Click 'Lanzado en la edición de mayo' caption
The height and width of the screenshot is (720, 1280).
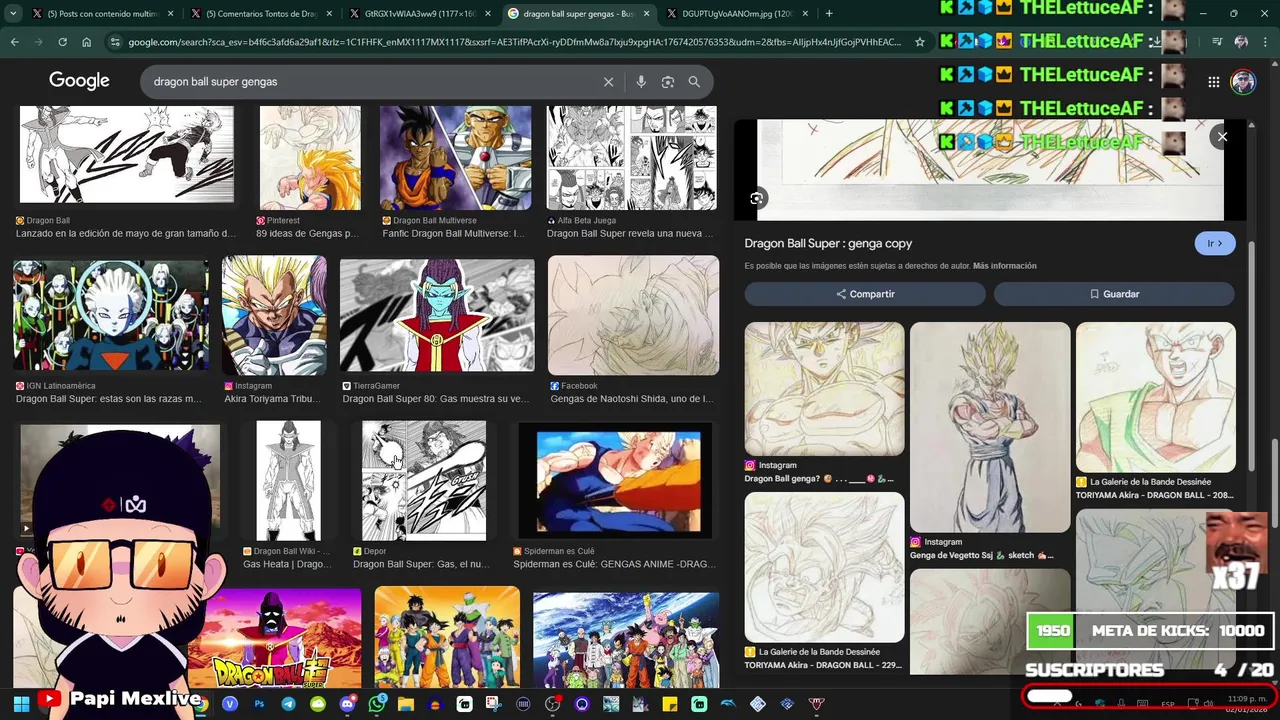pyautogui.click(x=126, y=233)
